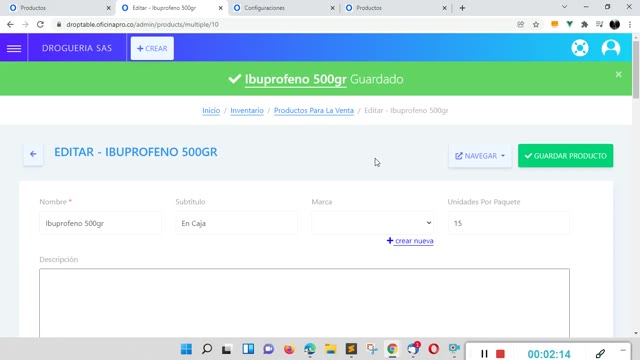640x360 pixels.
Task: Click the Guardar Producto button
Action: [x=565, y=156]
